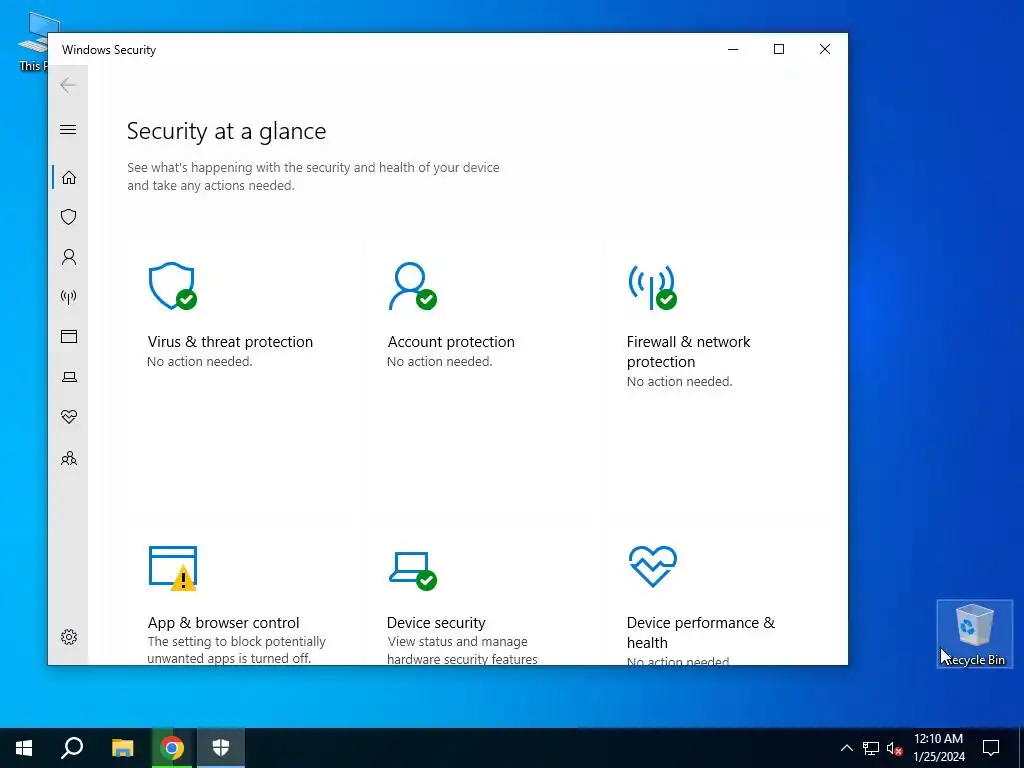This screenshot has height=768, width=1024.
Task: Open Family options sidebar icon
Action: (69, 458)
